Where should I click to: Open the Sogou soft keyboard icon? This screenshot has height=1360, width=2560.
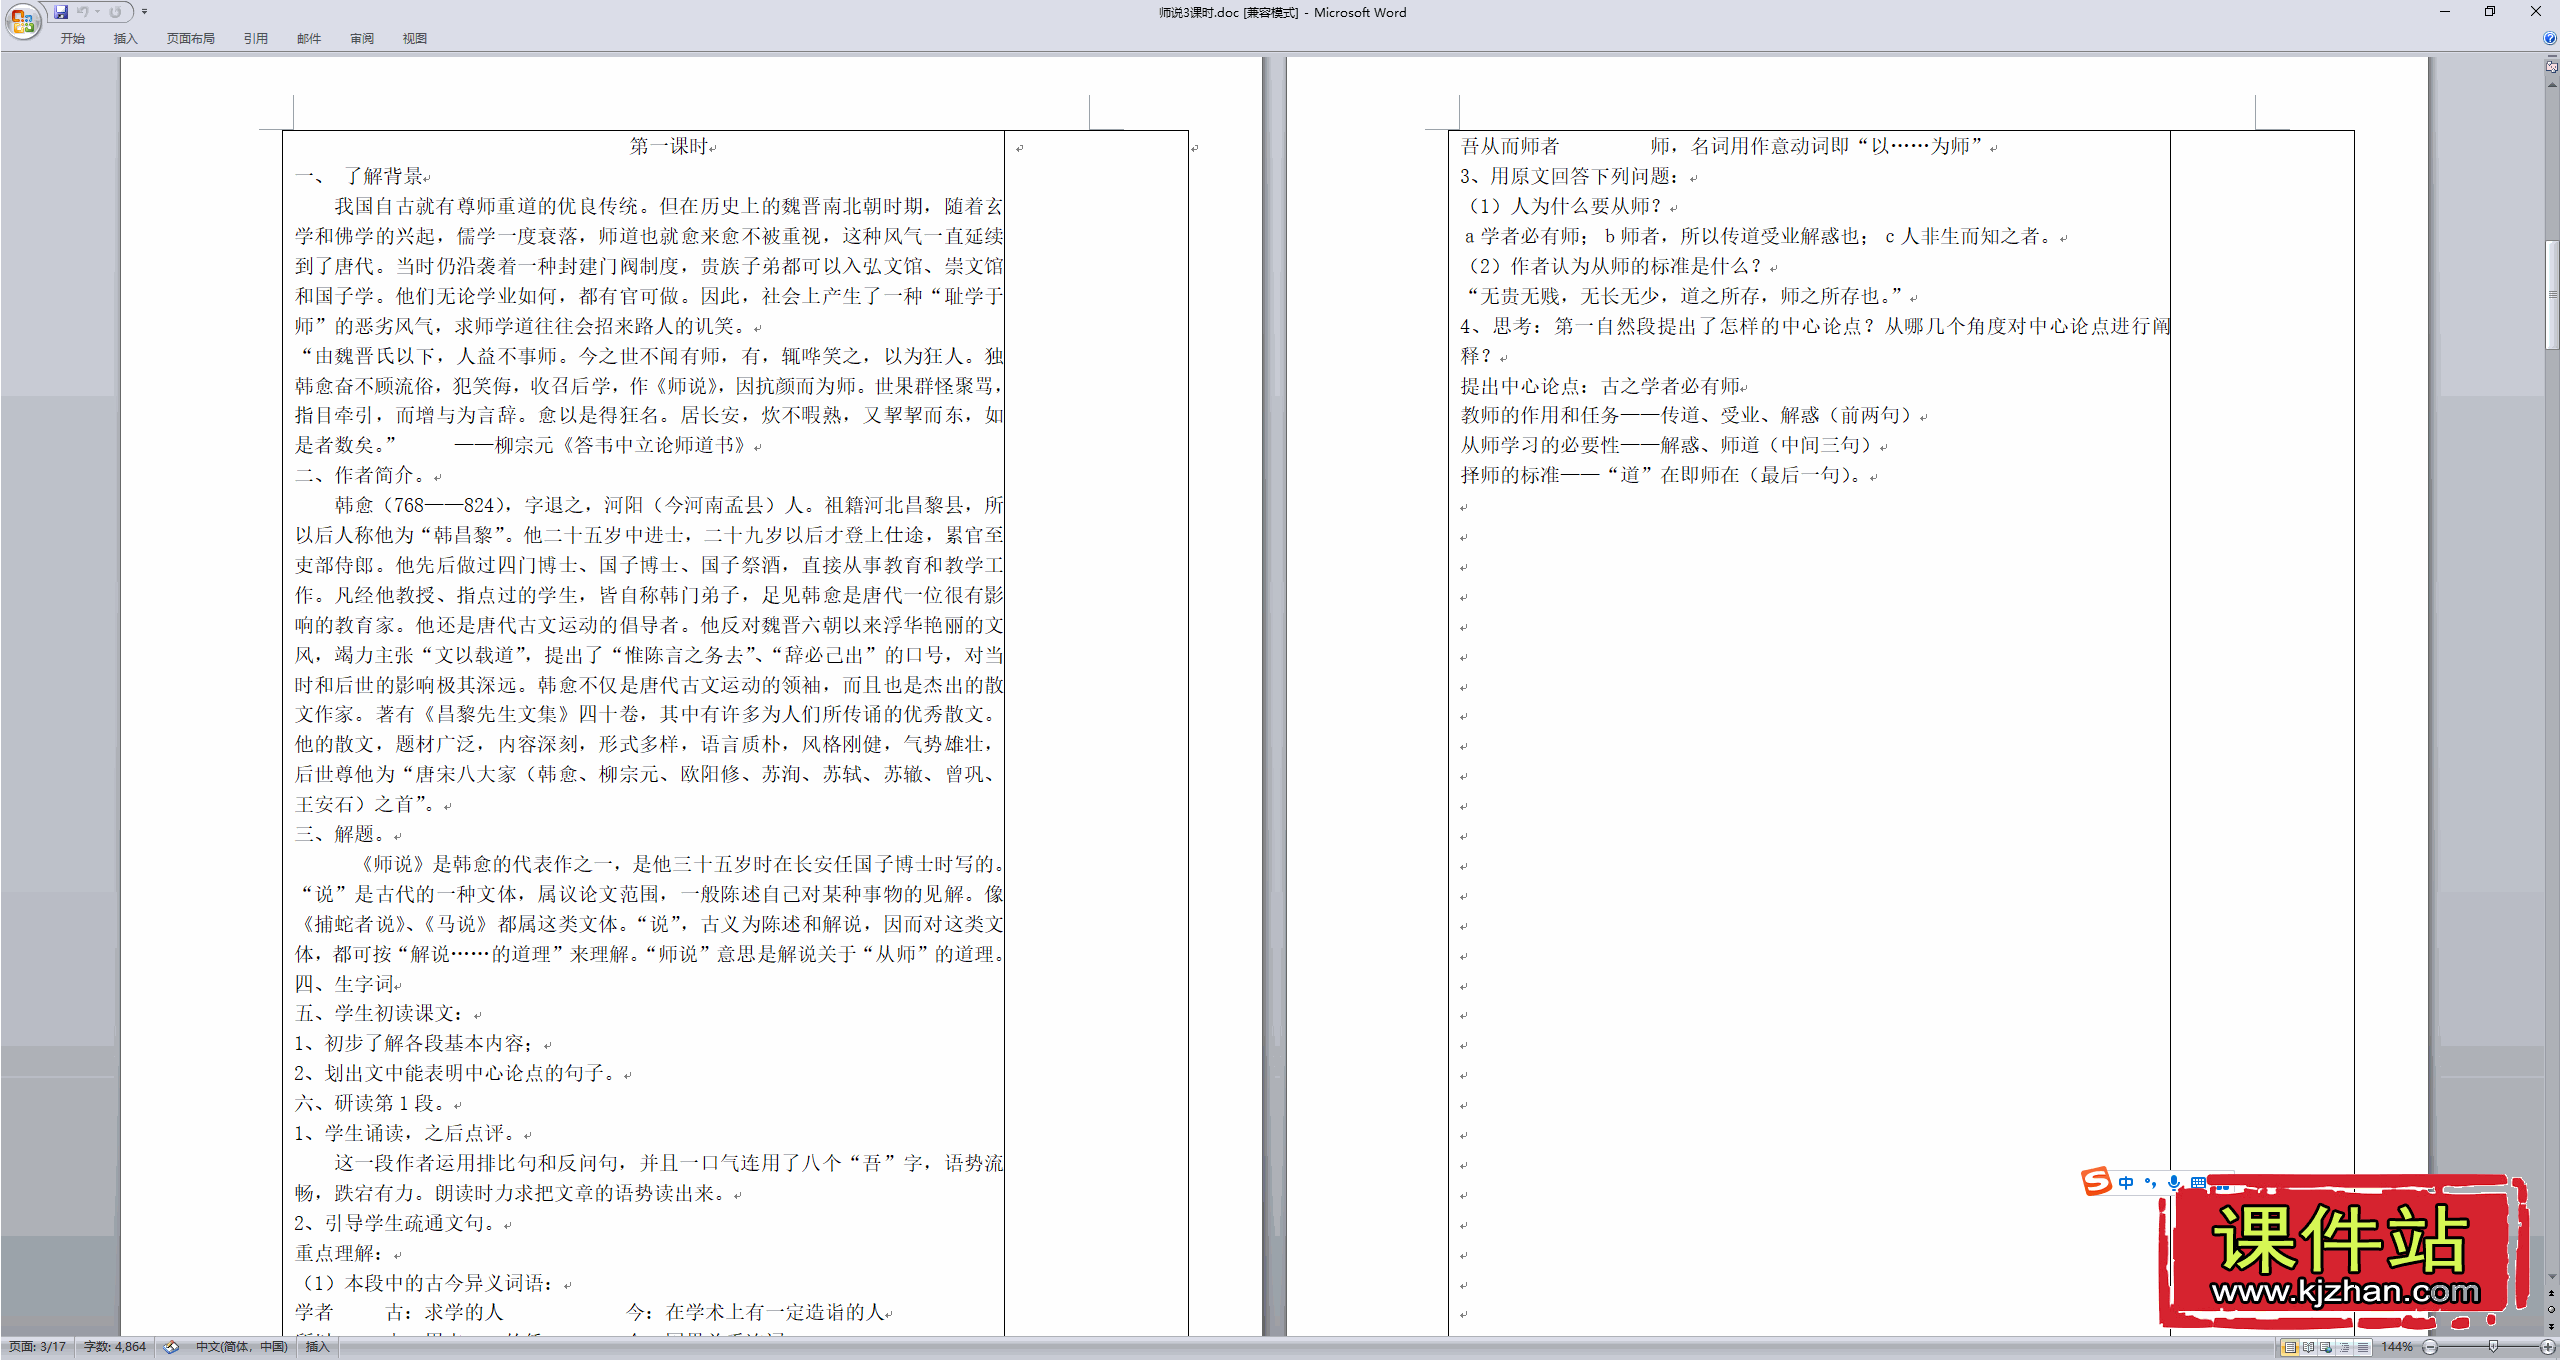tap(2198, 1182)
